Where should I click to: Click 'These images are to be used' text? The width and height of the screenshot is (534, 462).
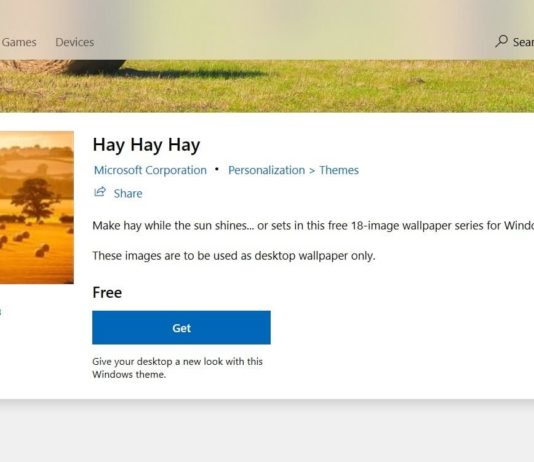(x=234, y=256)
